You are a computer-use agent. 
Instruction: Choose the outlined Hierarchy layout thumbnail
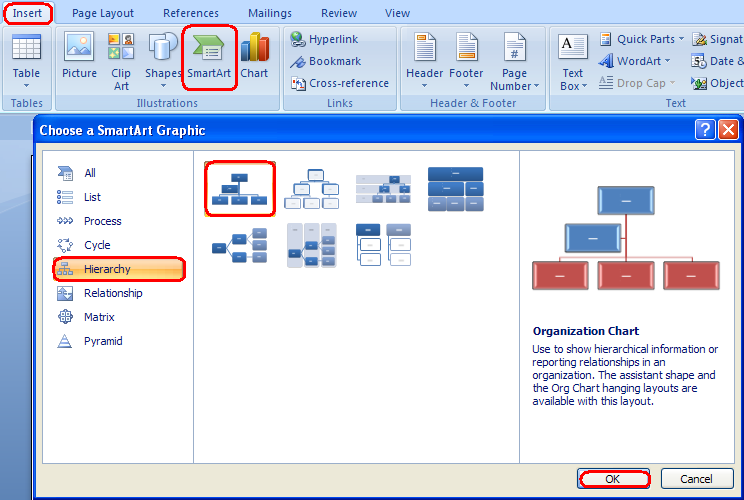312,189
